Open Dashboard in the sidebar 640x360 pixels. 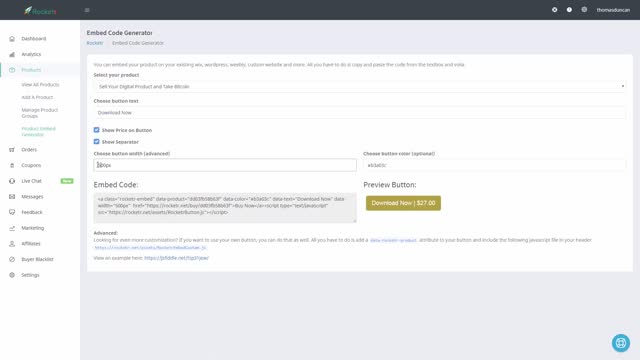(34, 39)
